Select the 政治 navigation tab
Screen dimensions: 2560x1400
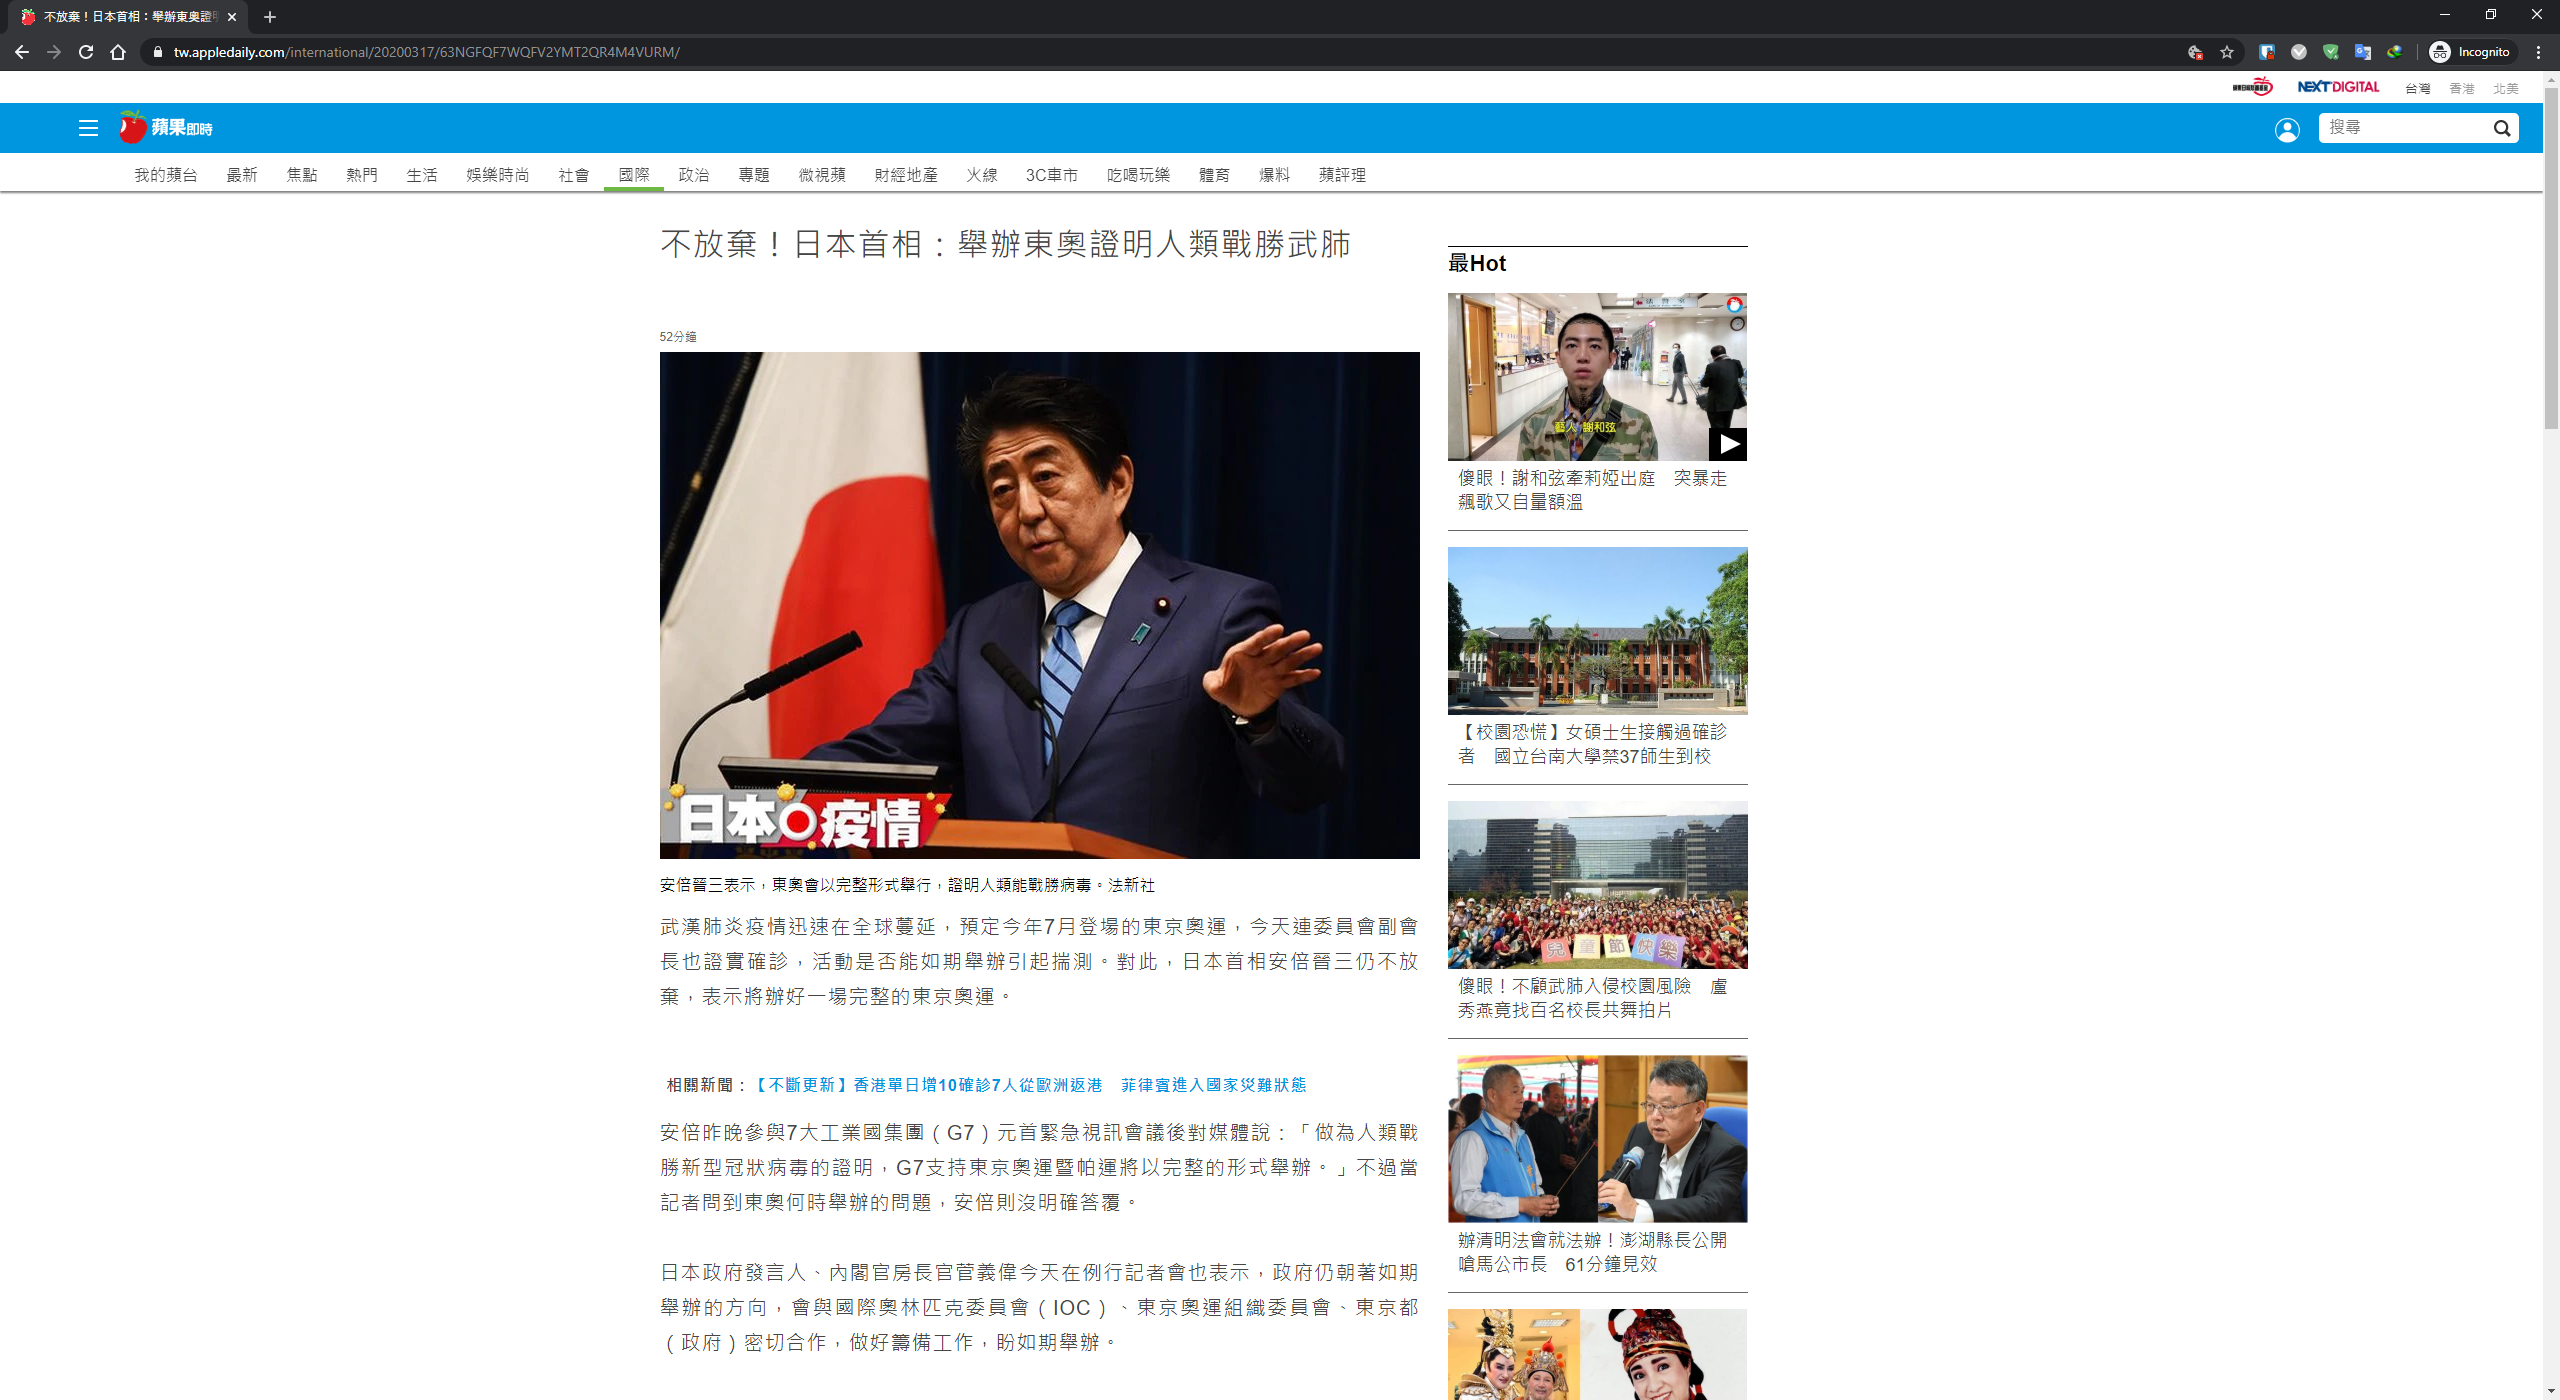coord(693,175)
